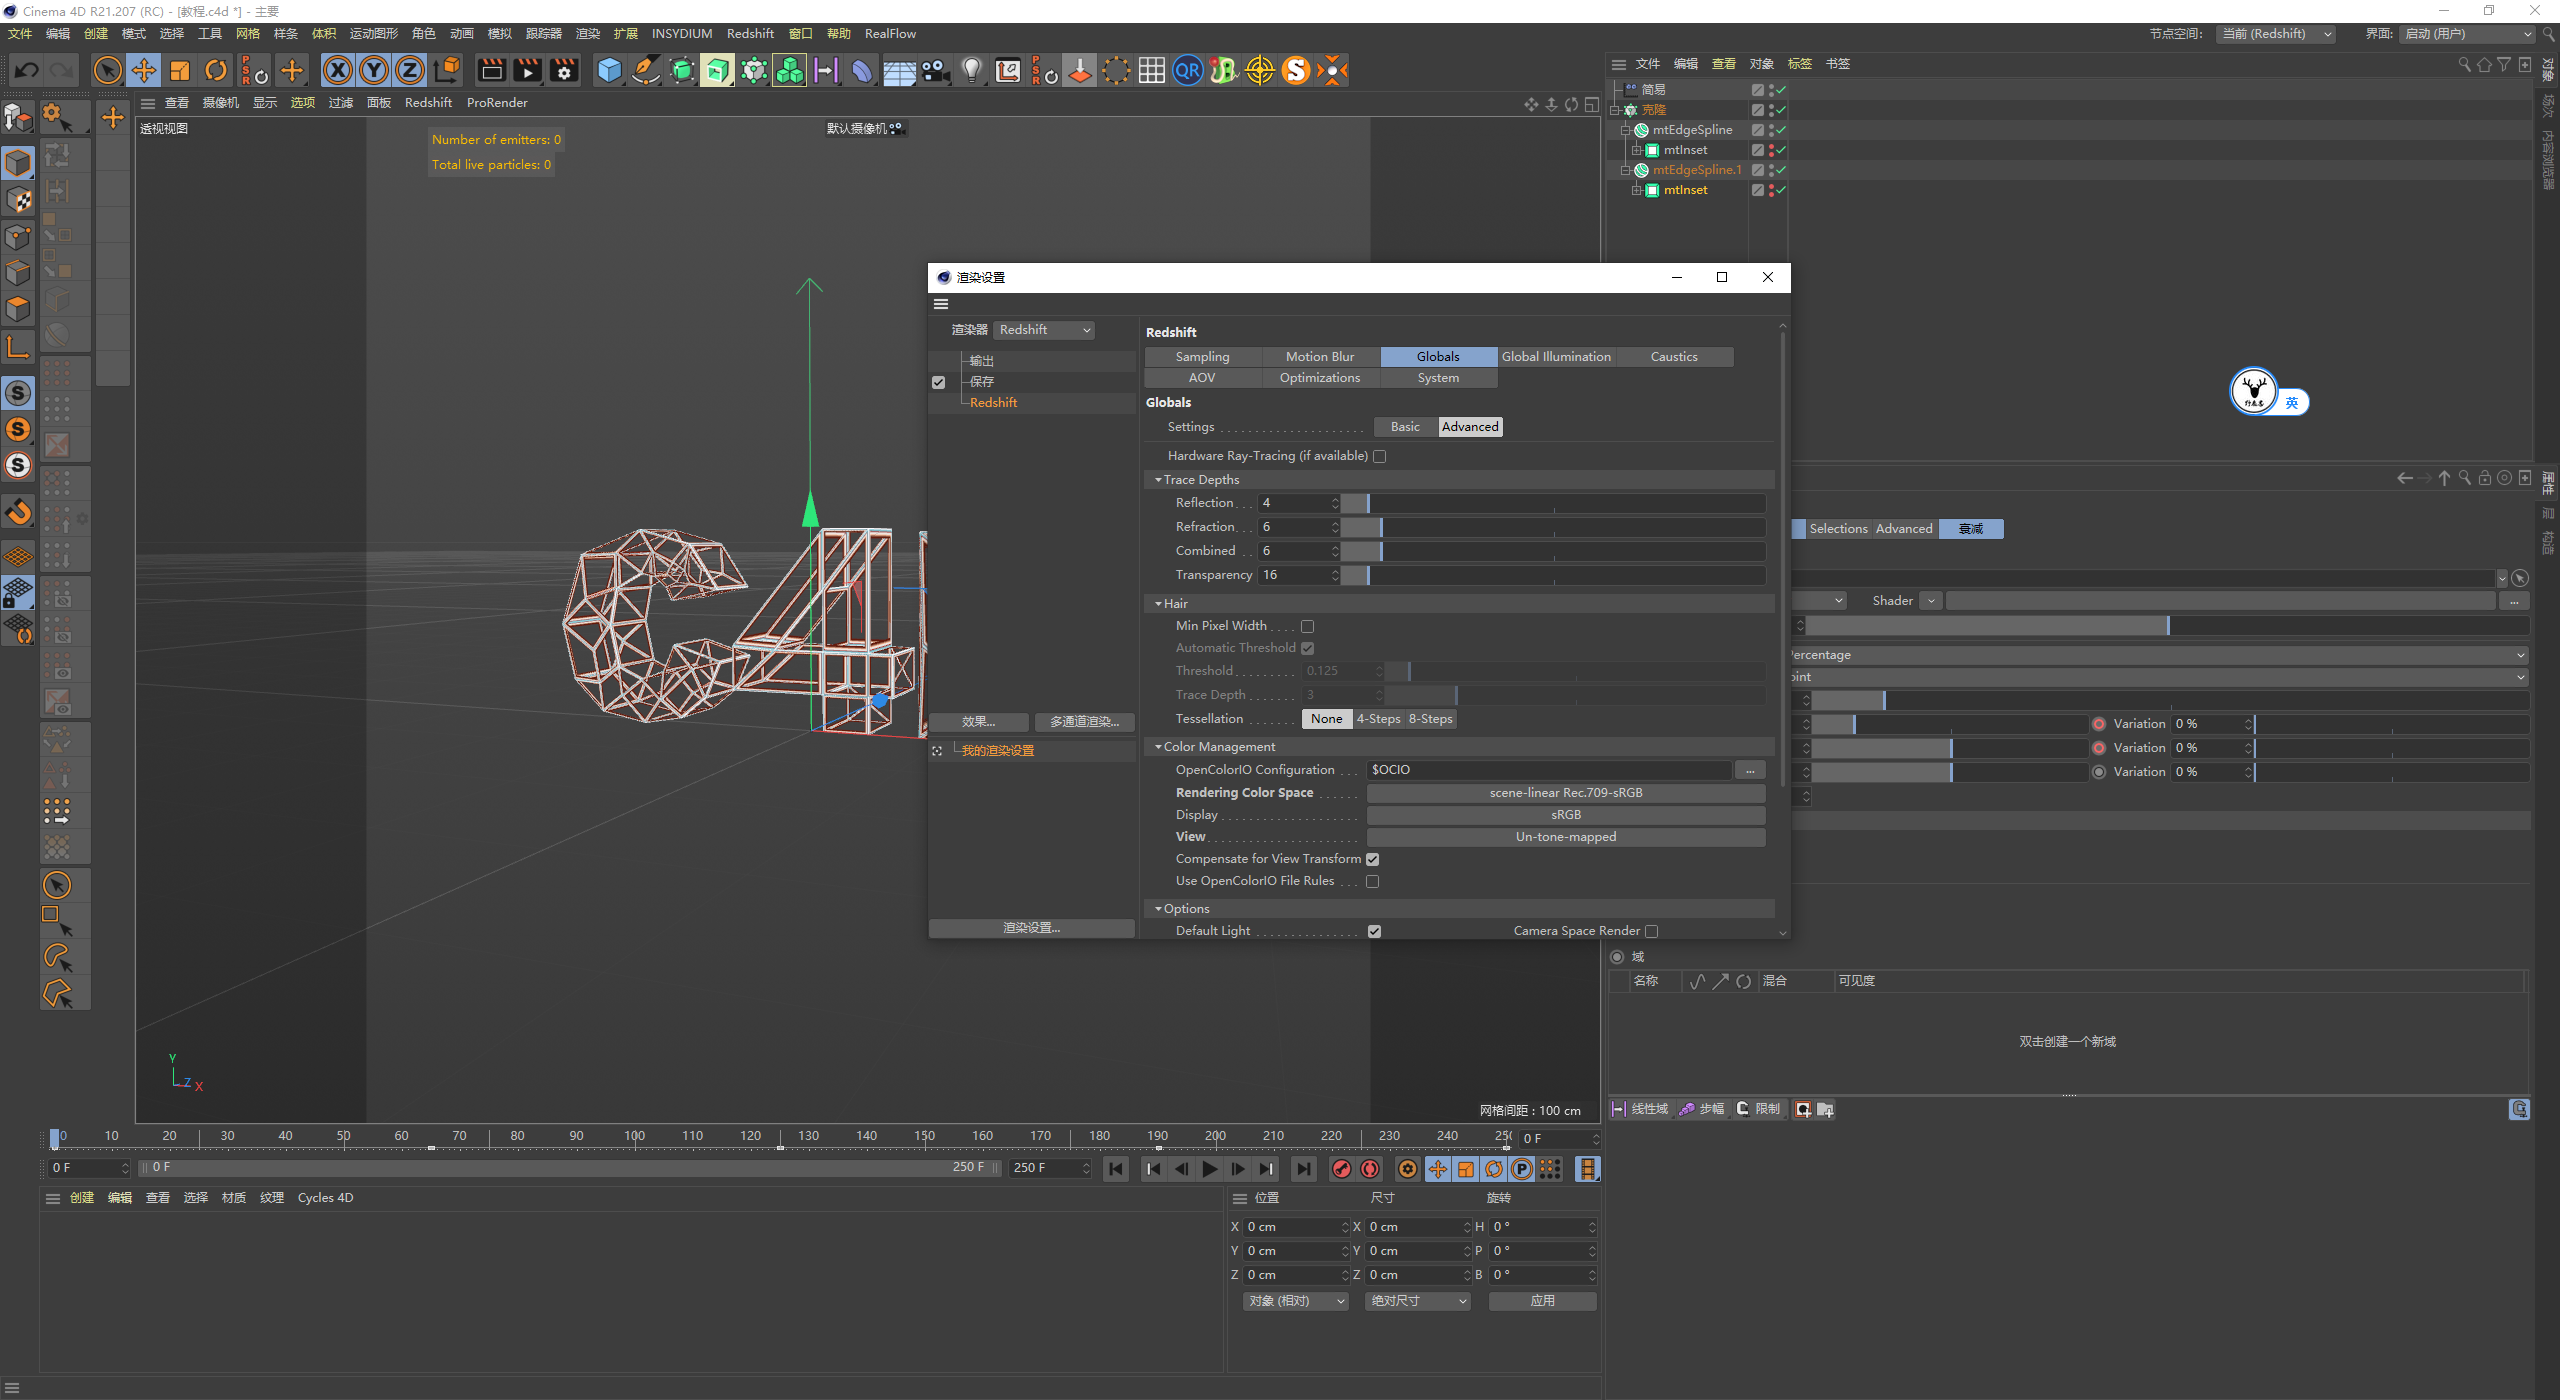Enable Use OpenColorIO File Rules
The image size is (2560, 1400).
[1373, 881]
